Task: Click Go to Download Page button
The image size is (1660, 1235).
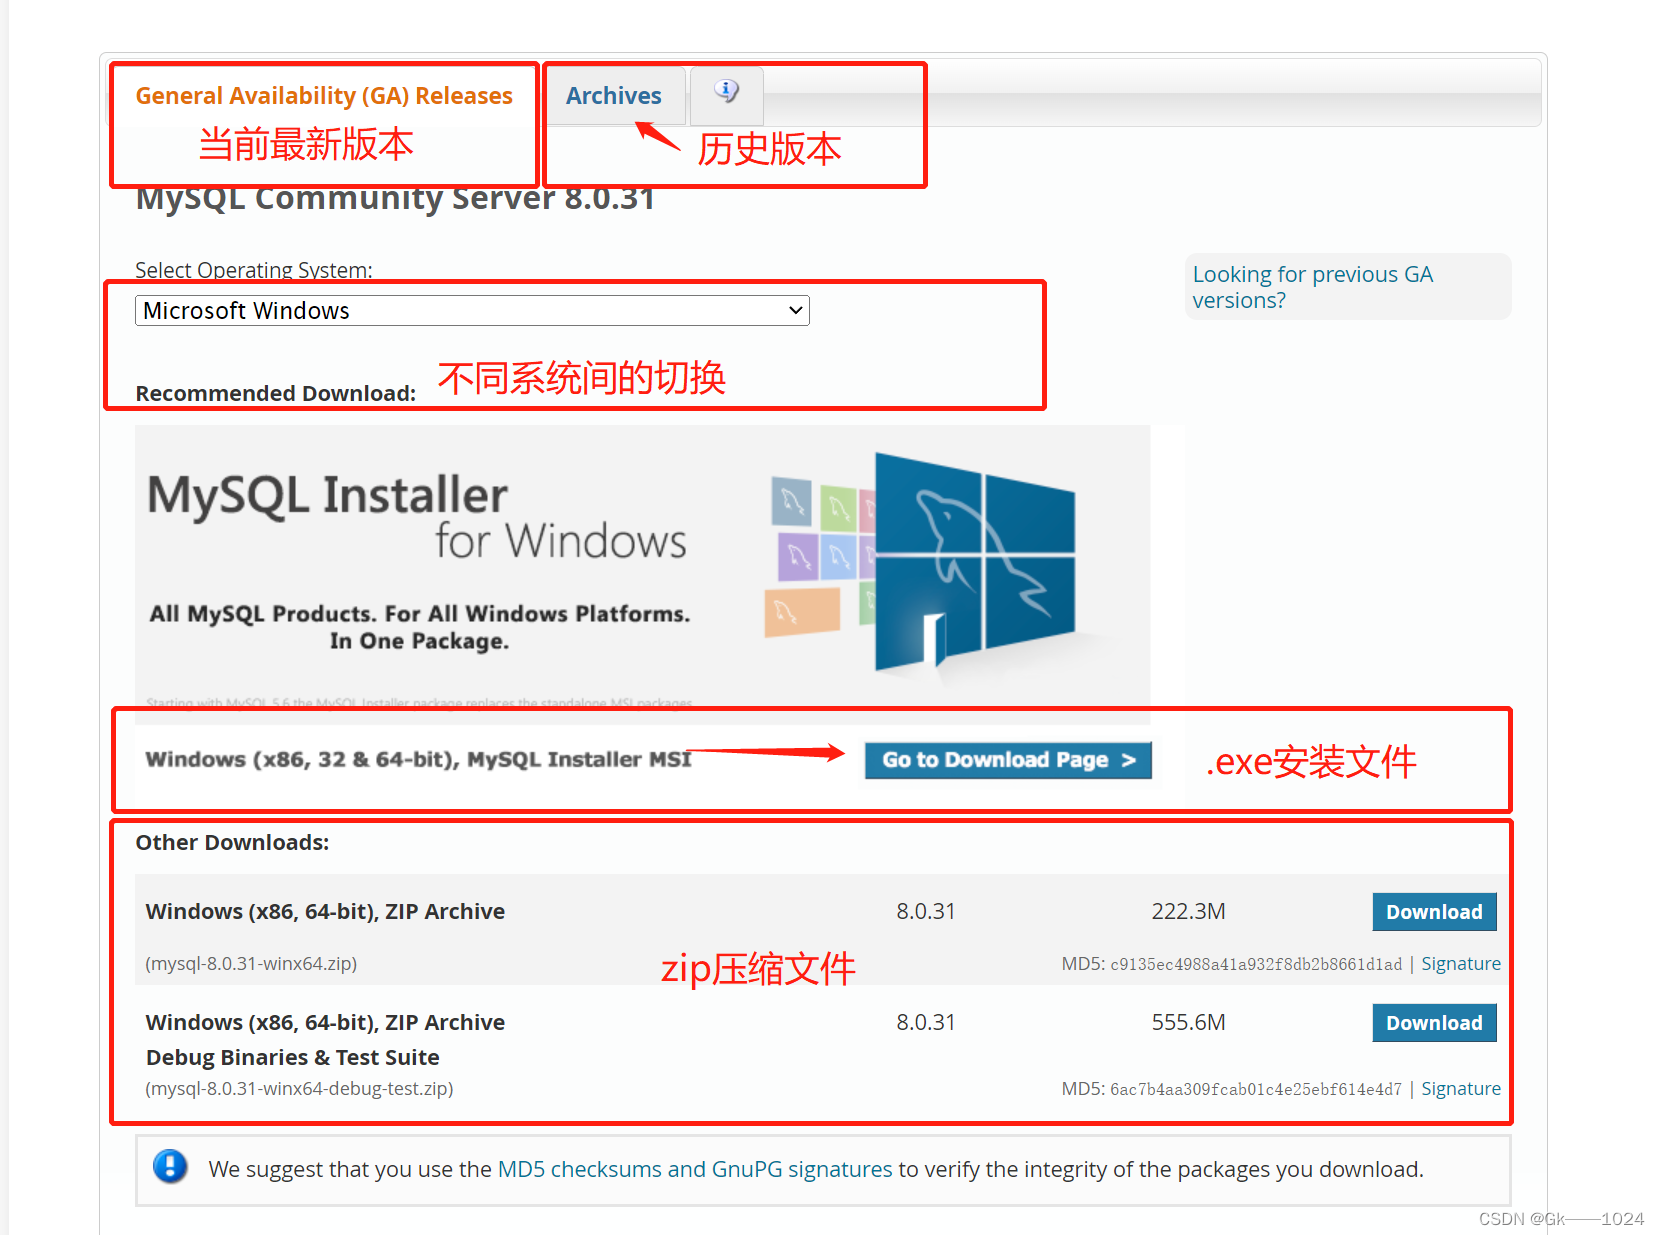Action: coord(1007,760)
